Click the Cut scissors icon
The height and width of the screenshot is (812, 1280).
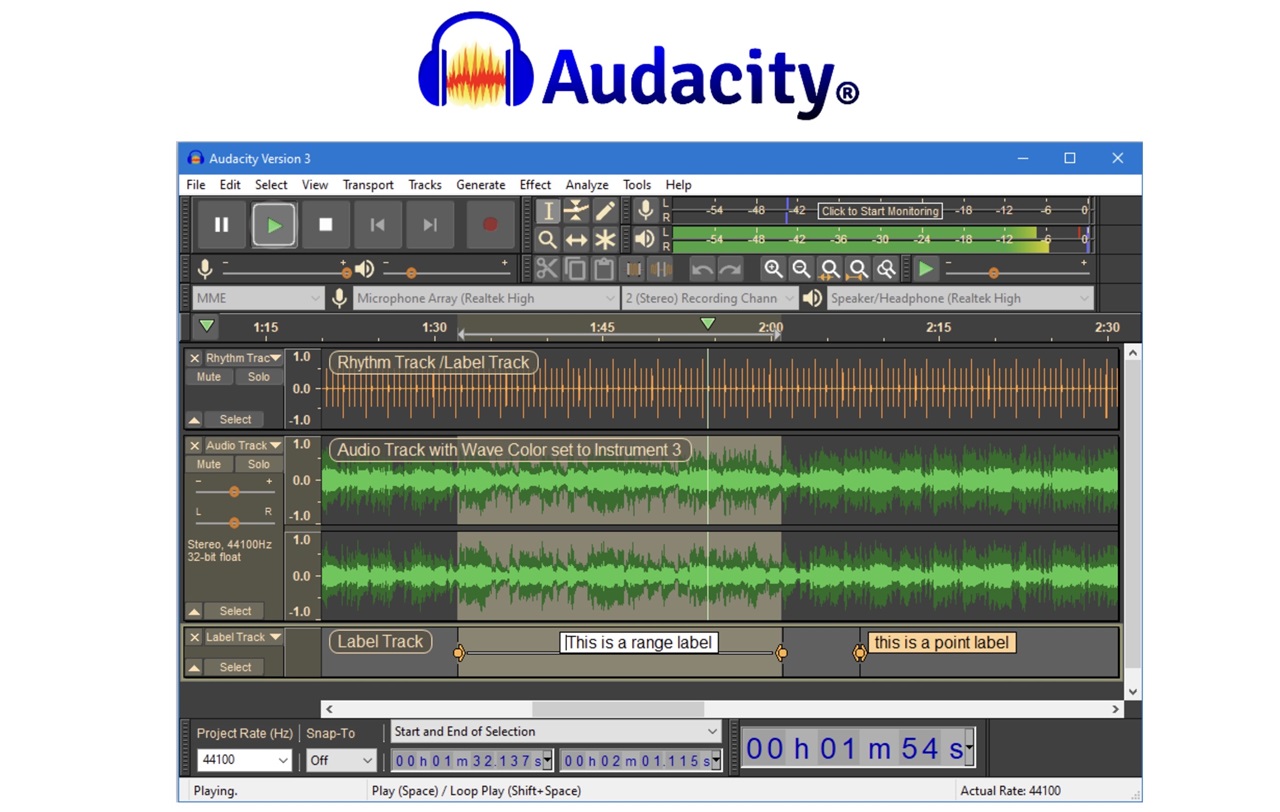546,269
